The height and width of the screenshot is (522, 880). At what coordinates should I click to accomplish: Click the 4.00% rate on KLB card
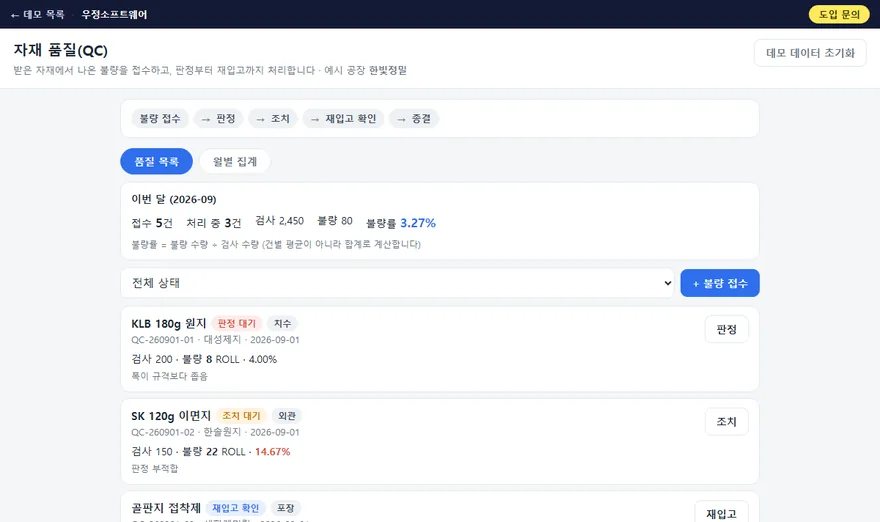[262, 359]
